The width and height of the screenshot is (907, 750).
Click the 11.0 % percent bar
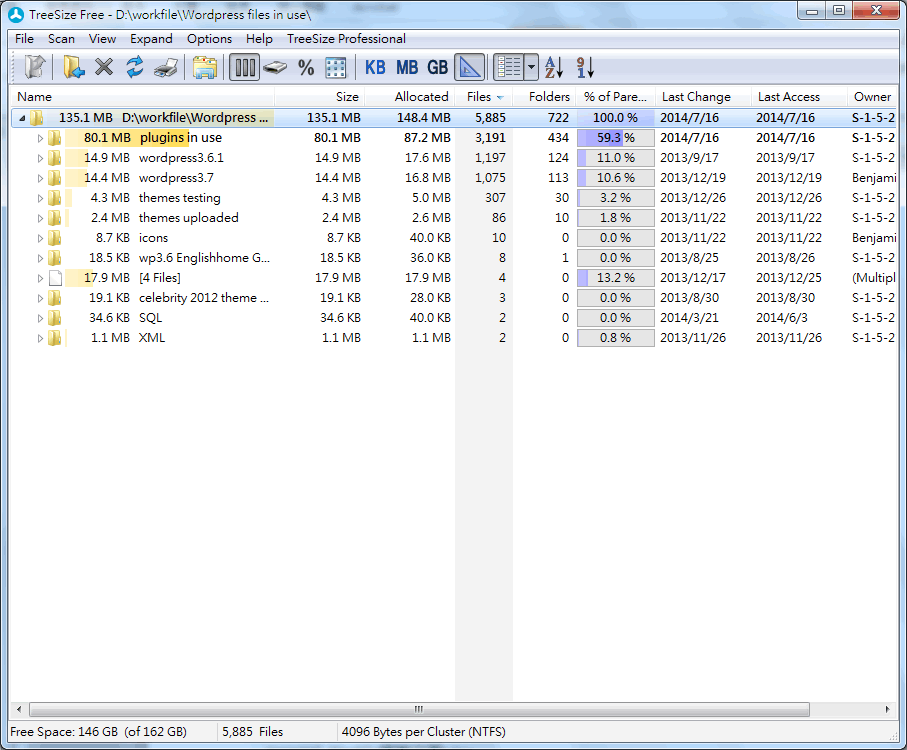(615, 158)
